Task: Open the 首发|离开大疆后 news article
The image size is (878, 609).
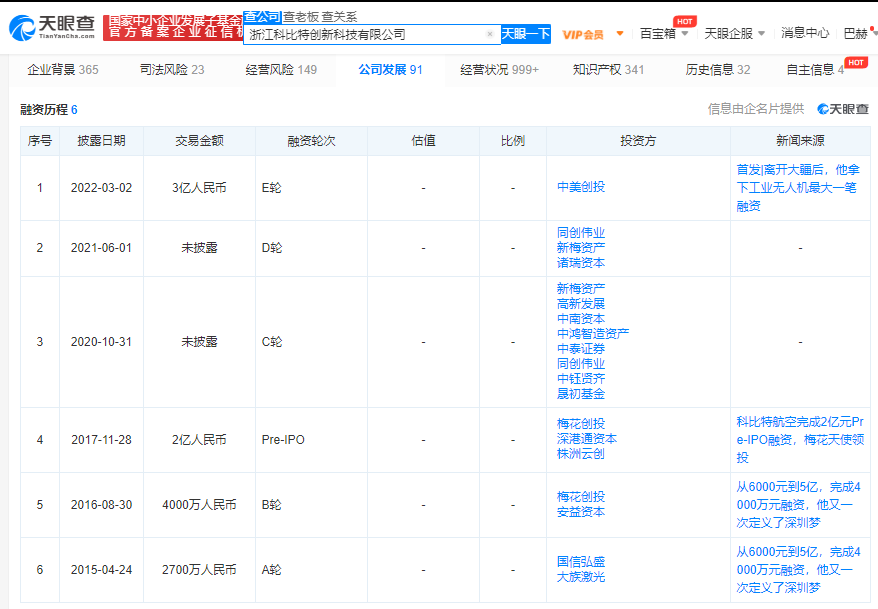Action: click(x=798, y=188)
